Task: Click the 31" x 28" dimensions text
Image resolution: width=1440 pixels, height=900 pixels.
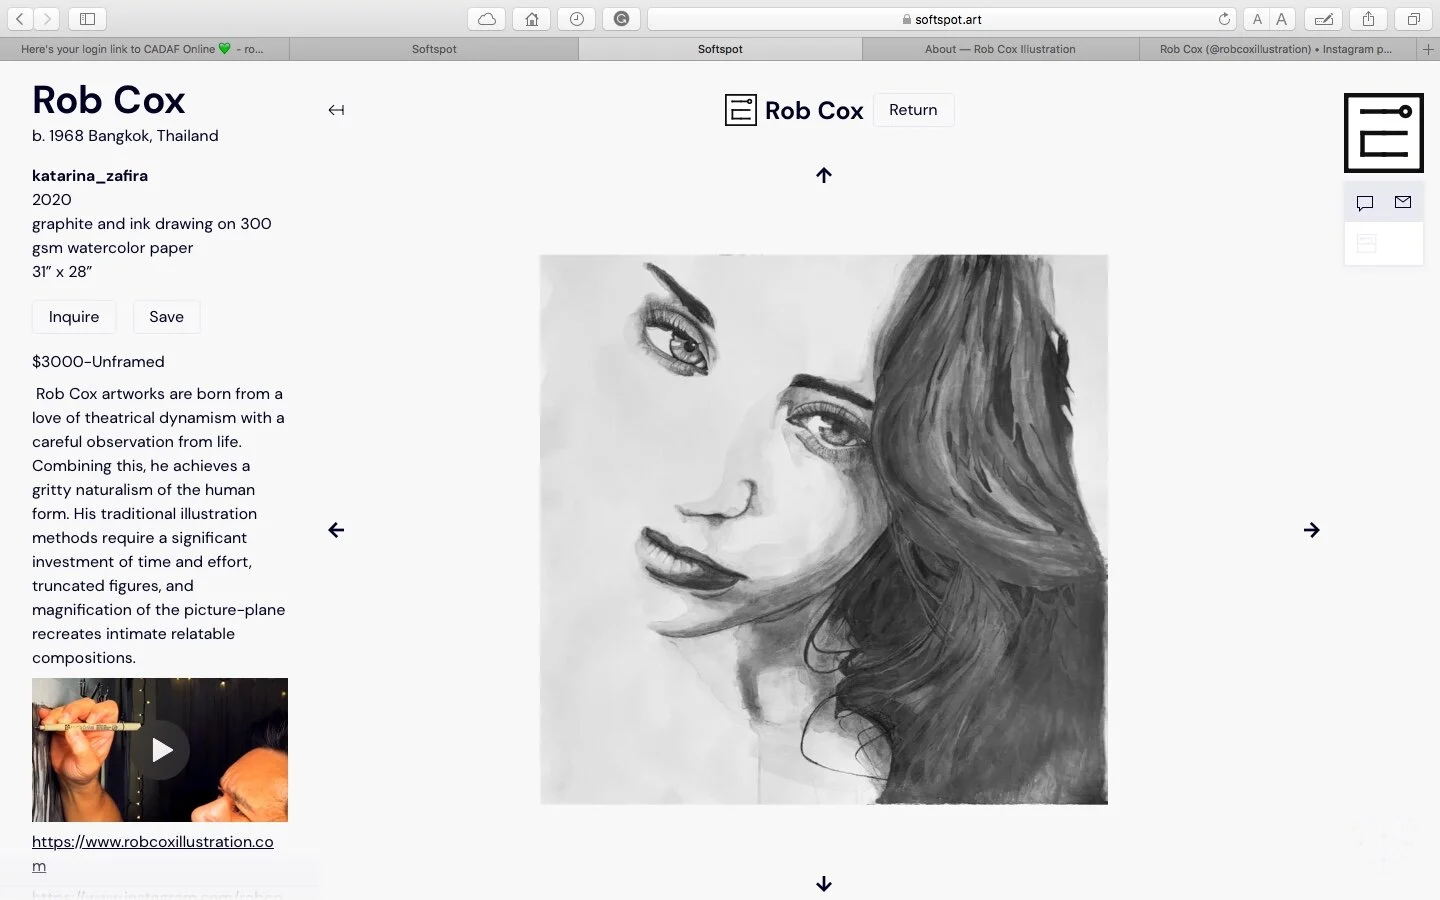Action: point(62,271)
